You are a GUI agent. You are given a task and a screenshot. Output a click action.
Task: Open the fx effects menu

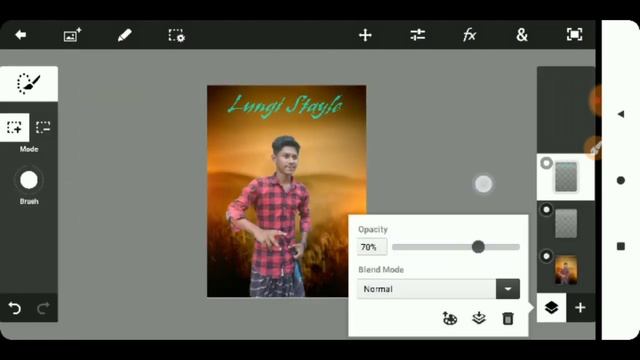tap(469, 35)
